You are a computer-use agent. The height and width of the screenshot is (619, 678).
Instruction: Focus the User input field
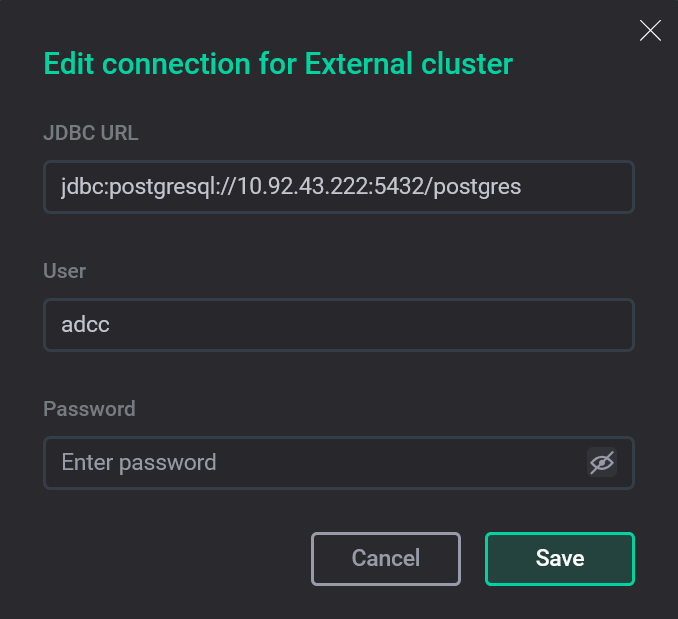tap(338, 325)
